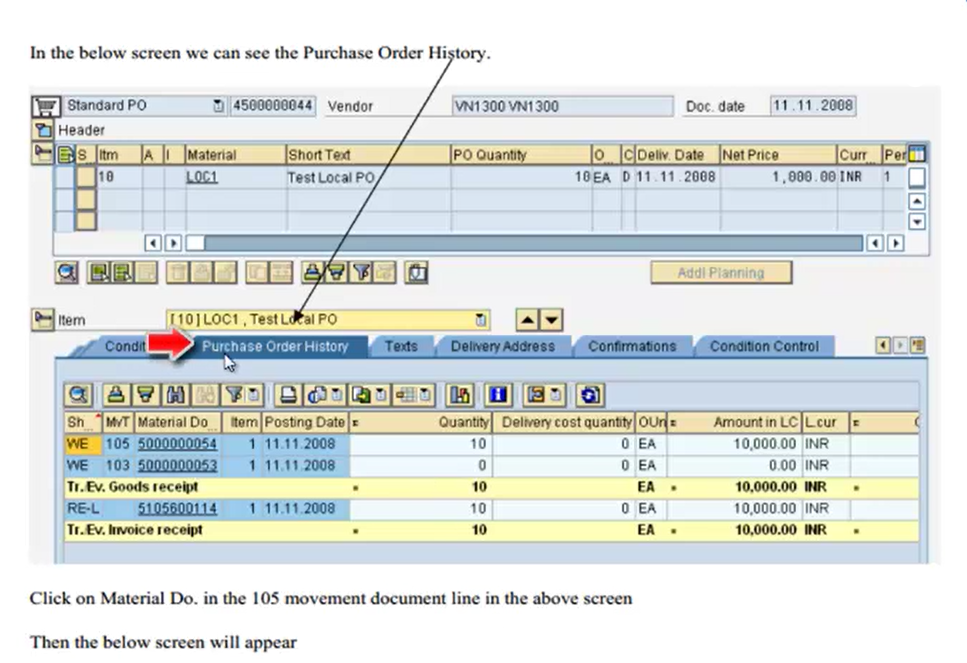Sort descending in Purchase Order History toolbar
The height and width of the screenshot is (663, 967).
pyautogui.click(x=146, y=395)
